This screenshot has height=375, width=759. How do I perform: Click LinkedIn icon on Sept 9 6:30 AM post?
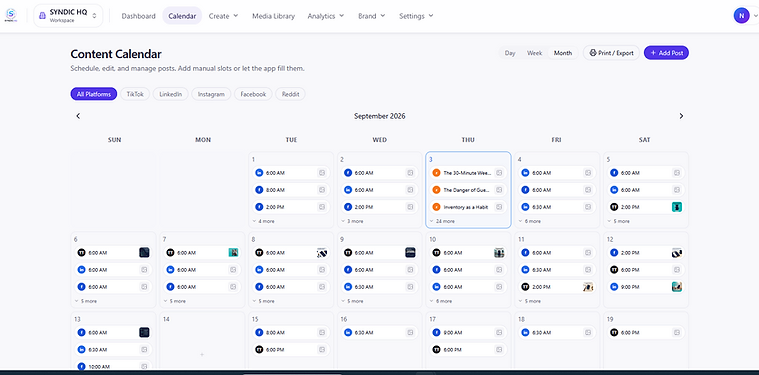(x=348, y=287)
